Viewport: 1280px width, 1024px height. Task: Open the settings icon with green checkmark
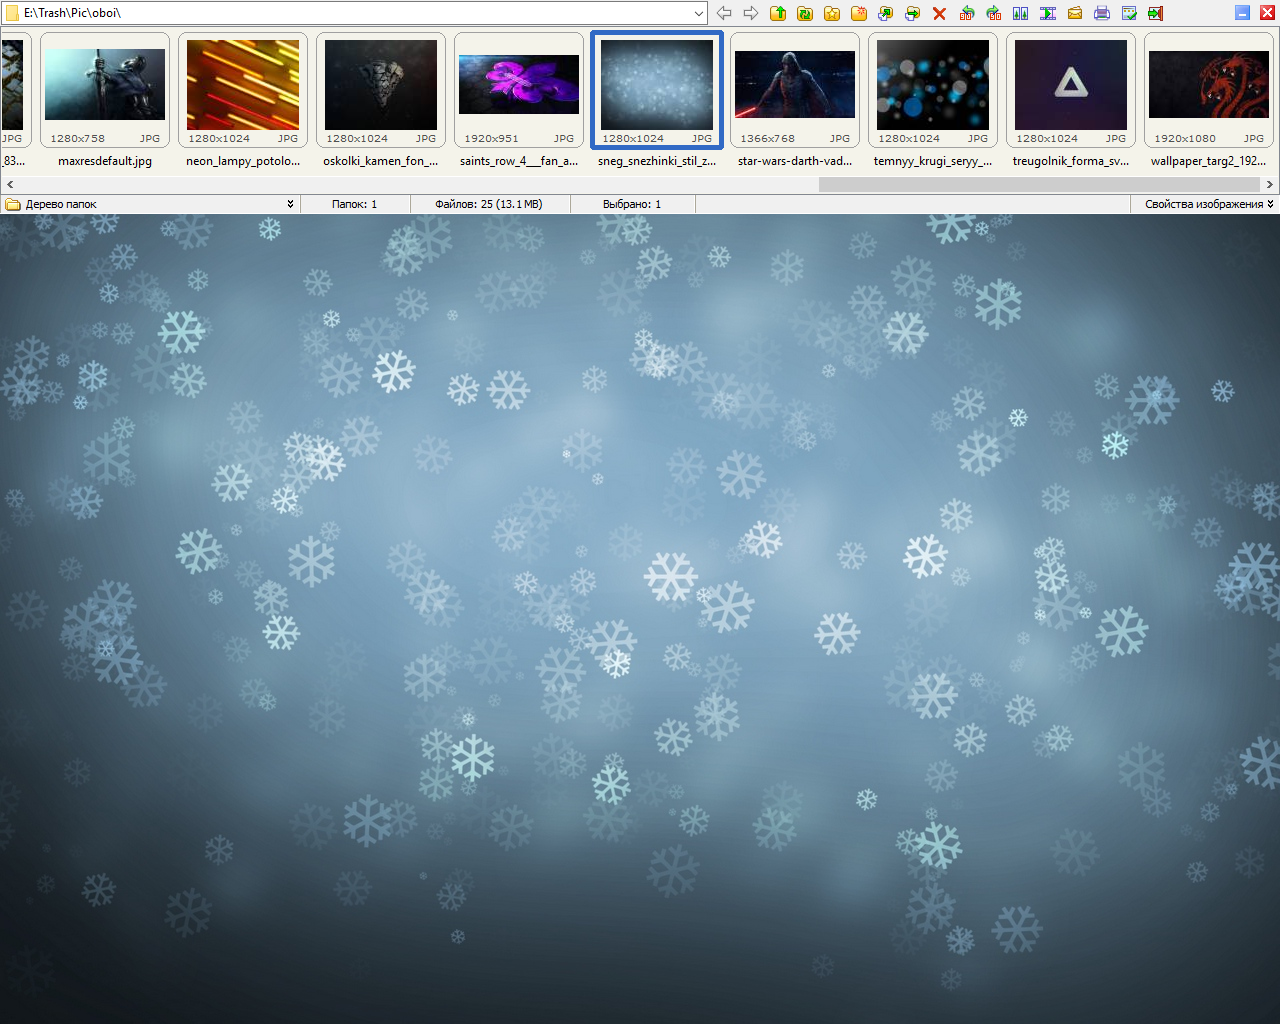[x=1129, y=13]
